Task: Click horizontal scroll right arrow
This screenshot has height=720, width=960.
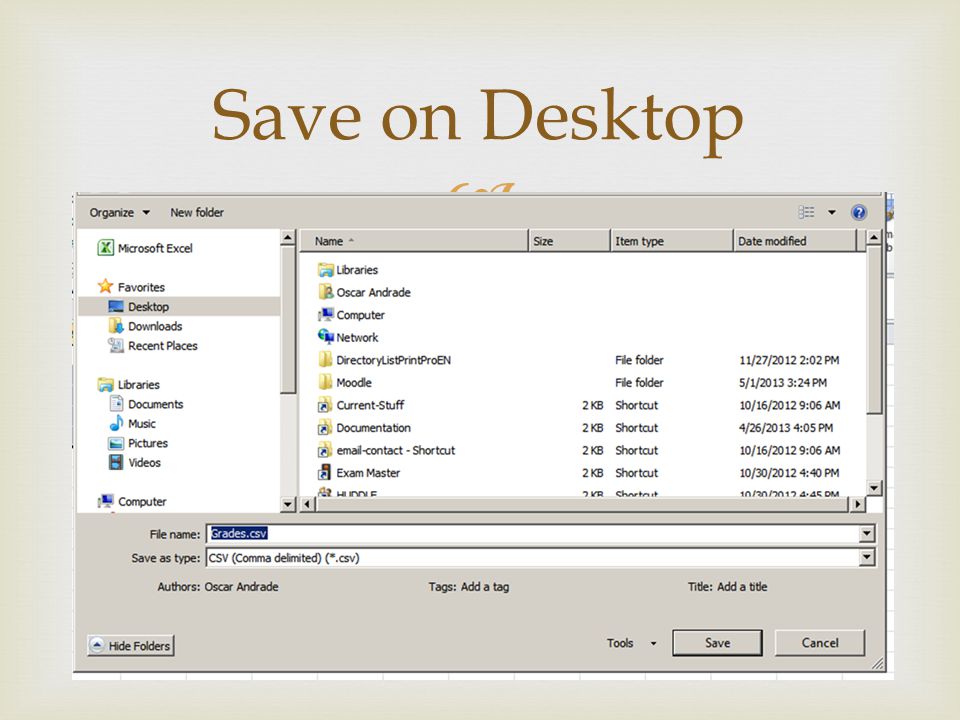Action: [x=857, y=504]
